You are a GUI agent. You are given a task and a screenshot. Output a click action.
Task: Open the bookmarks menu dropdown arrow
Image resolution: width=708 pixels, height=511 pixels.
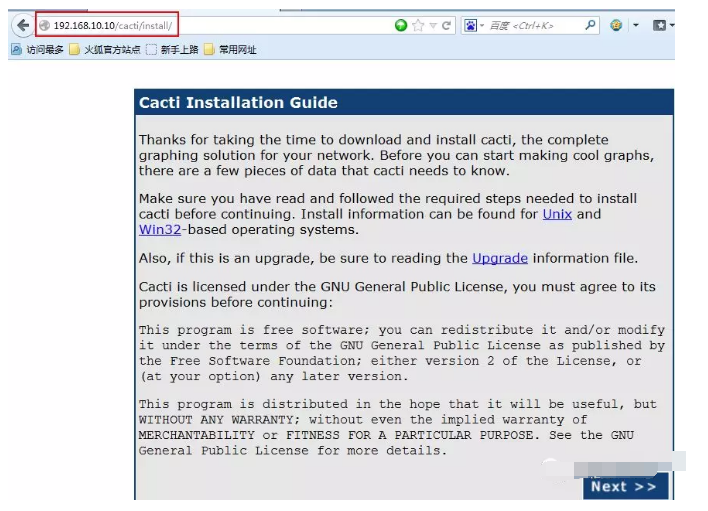pyautogui.click(x=672, y=25)
